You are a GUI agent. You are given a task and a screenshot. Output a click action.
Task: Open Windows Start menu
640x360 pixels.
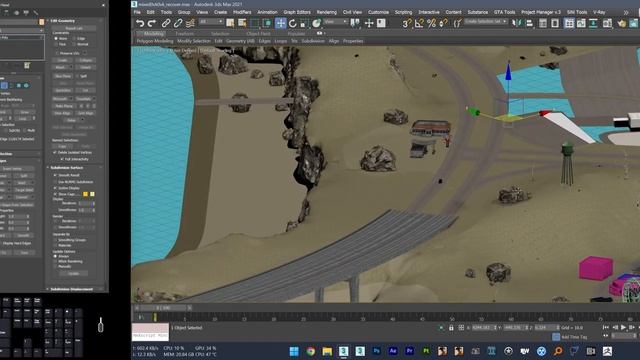[x=294, y=351]
